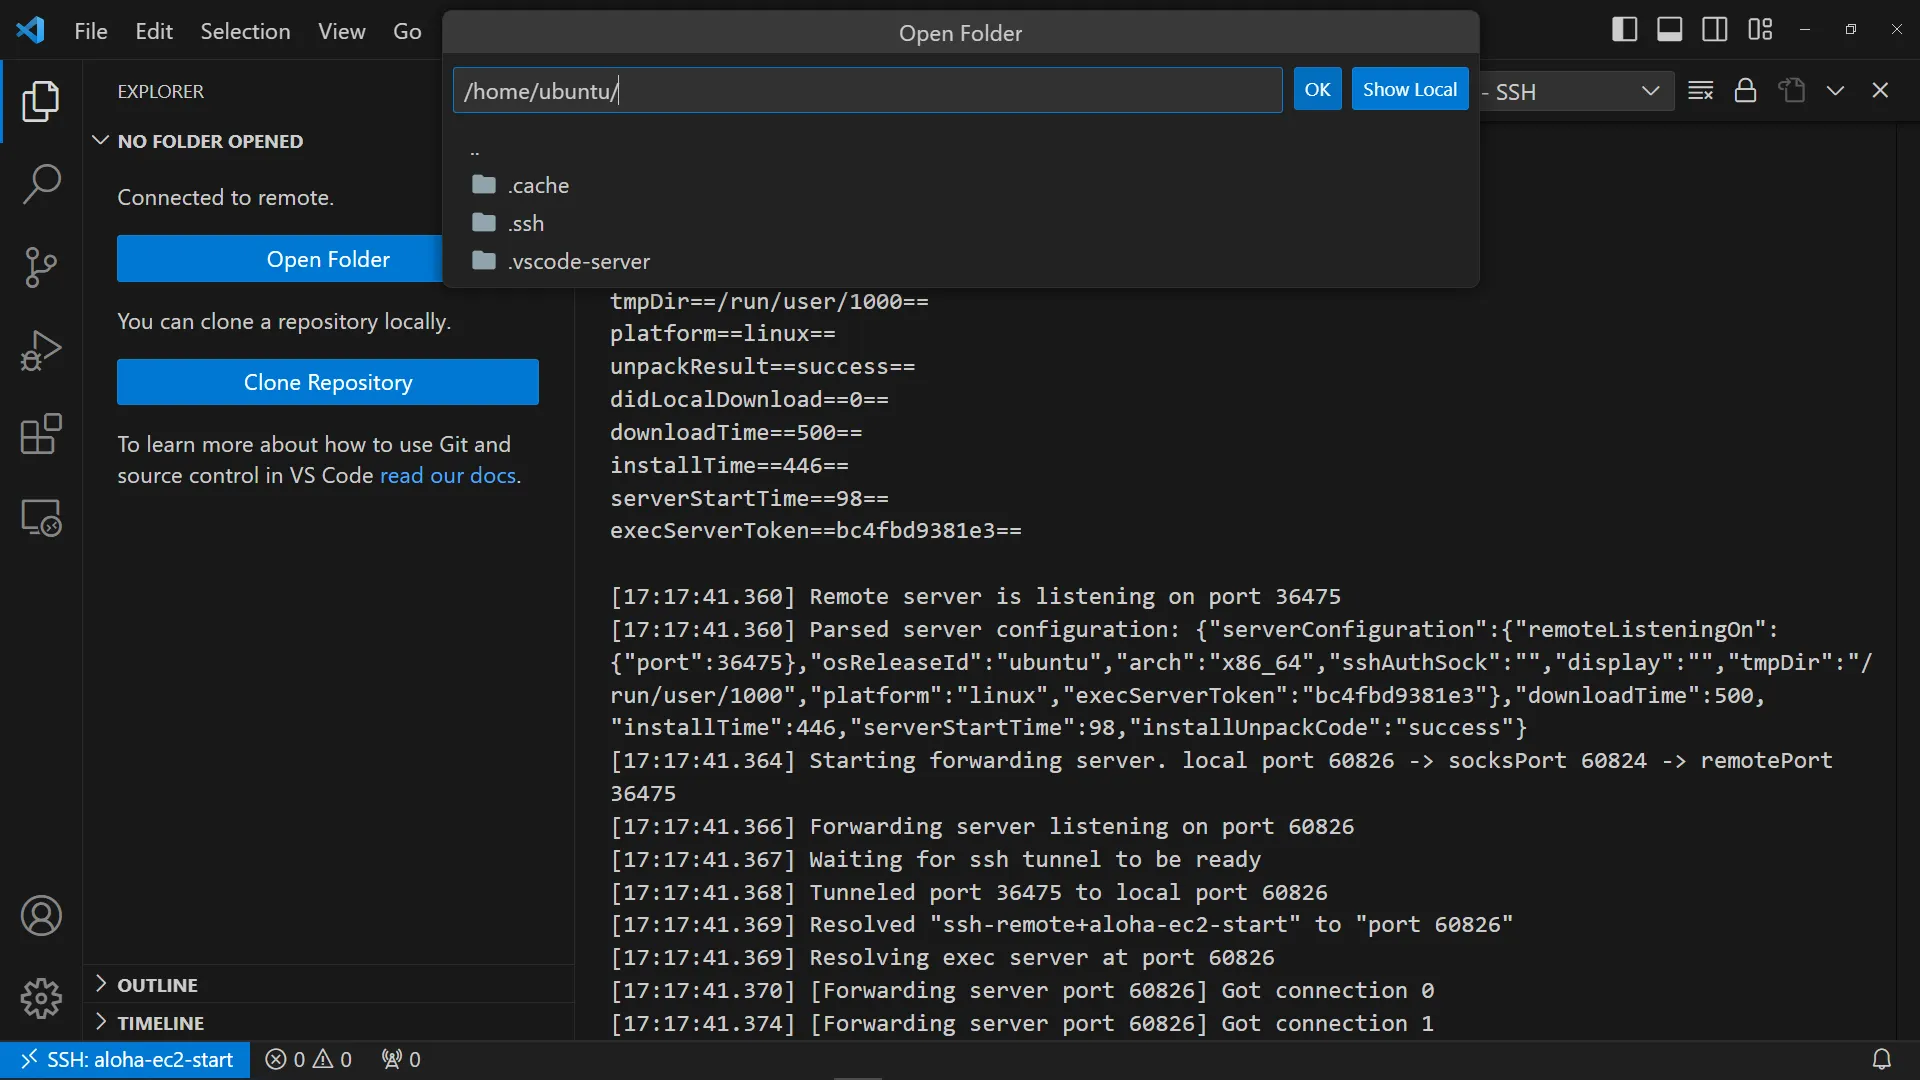Select the .vscode-server folder entry
Viewport: 1920px width, 1080px height.
pos(578,261)
